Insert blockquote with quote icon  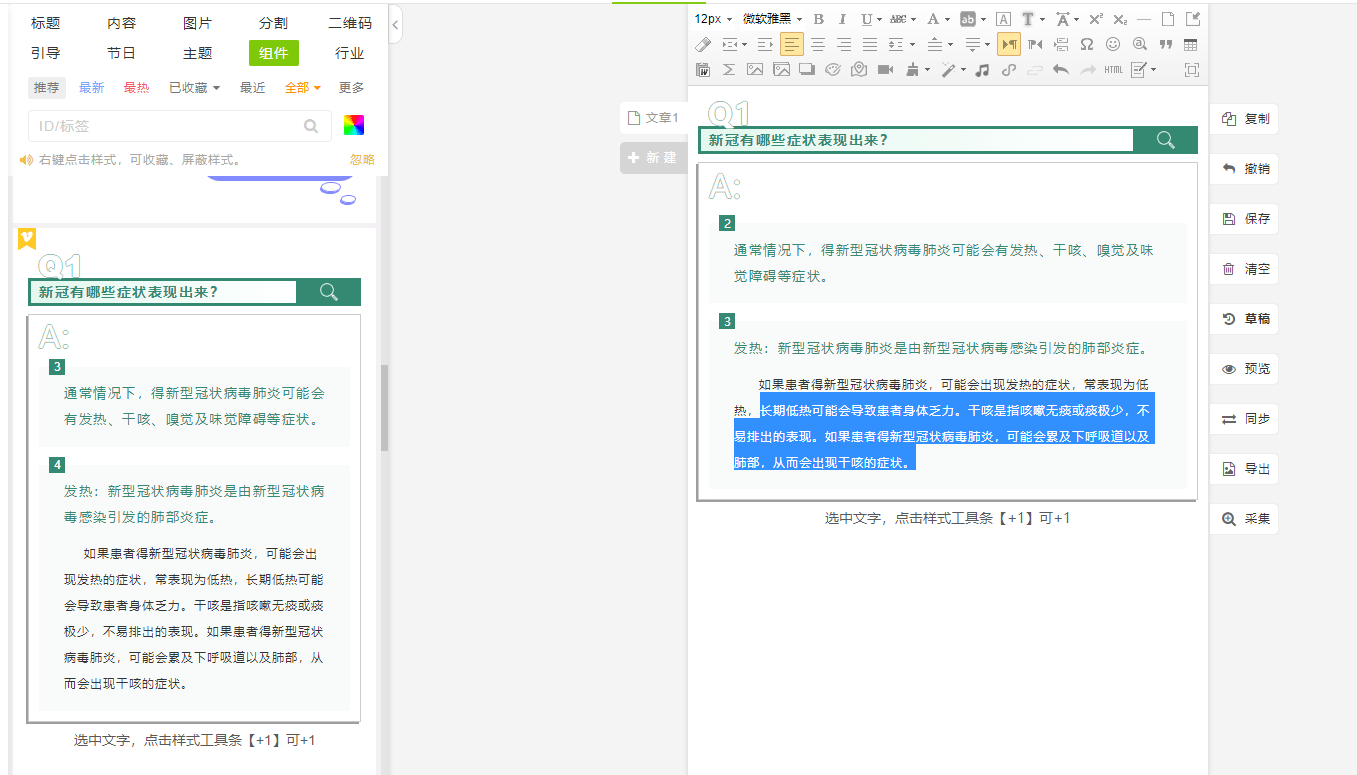[x=1165, y=44]
